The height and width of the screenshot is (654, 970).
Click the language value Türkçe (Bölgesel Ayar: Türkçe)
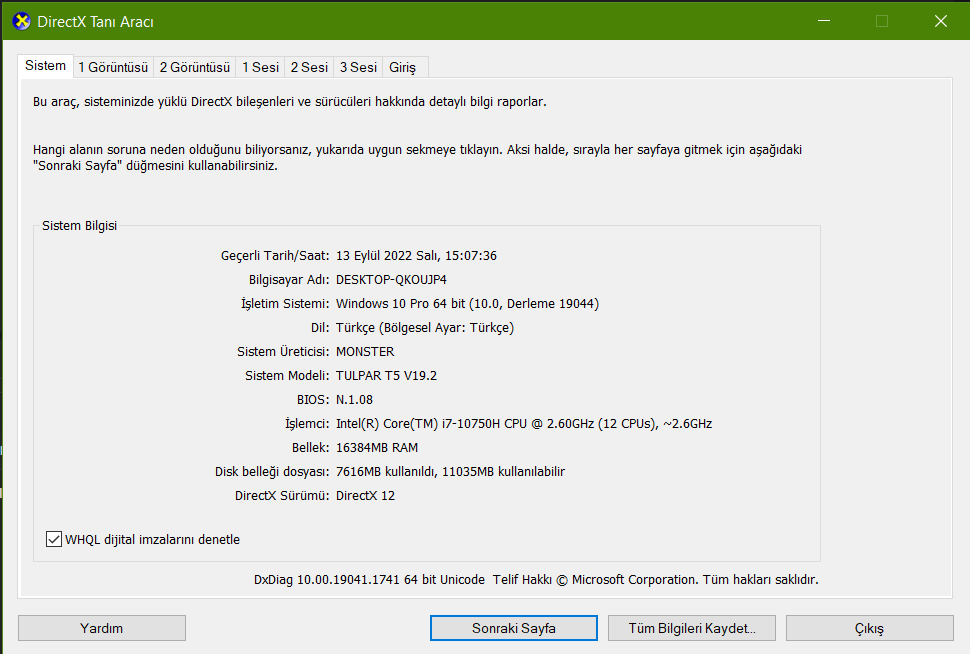tap(425, 328)
